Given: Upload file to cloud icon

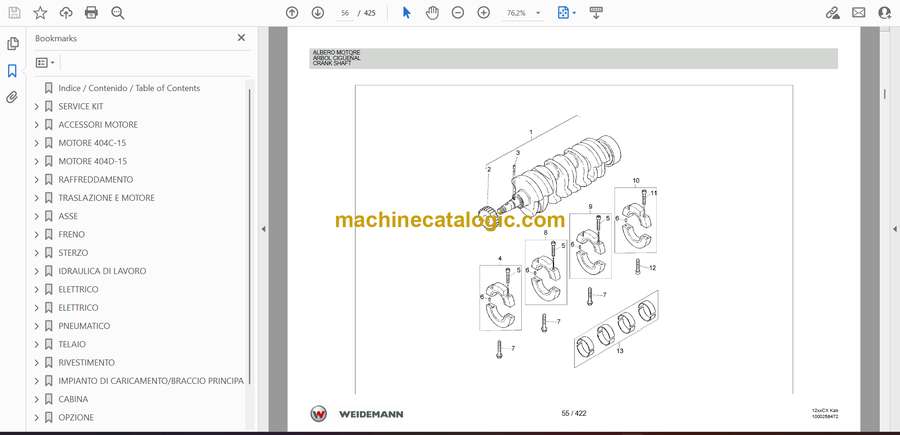Looking at the screenshot, I should coord(66,13).
